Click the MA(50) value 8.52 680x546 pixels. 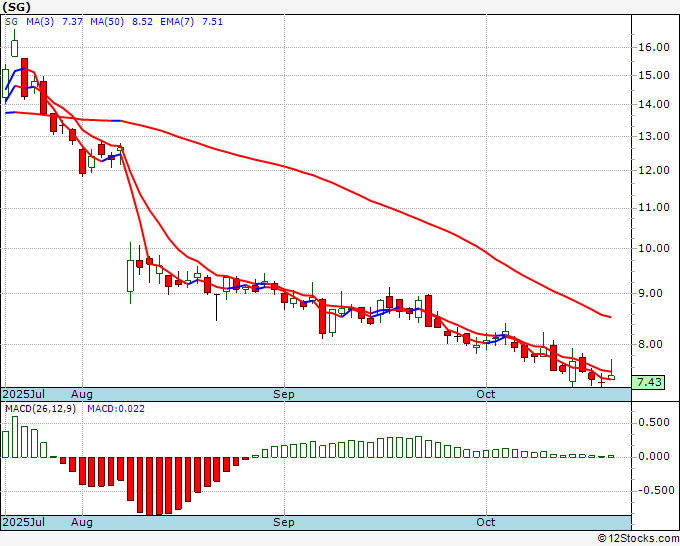pyautogui.click(x=142, y=22)
